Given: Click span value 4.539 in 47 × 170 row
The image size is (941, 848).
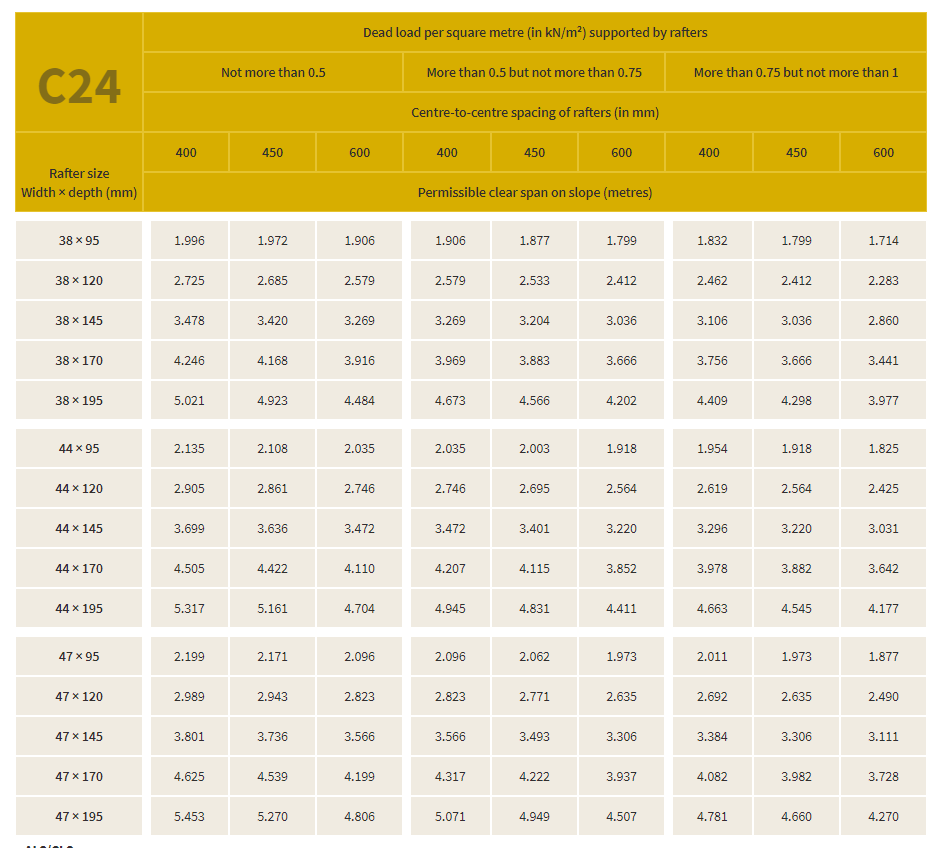Looking at the screenshot, I should [x=272, y=777].
